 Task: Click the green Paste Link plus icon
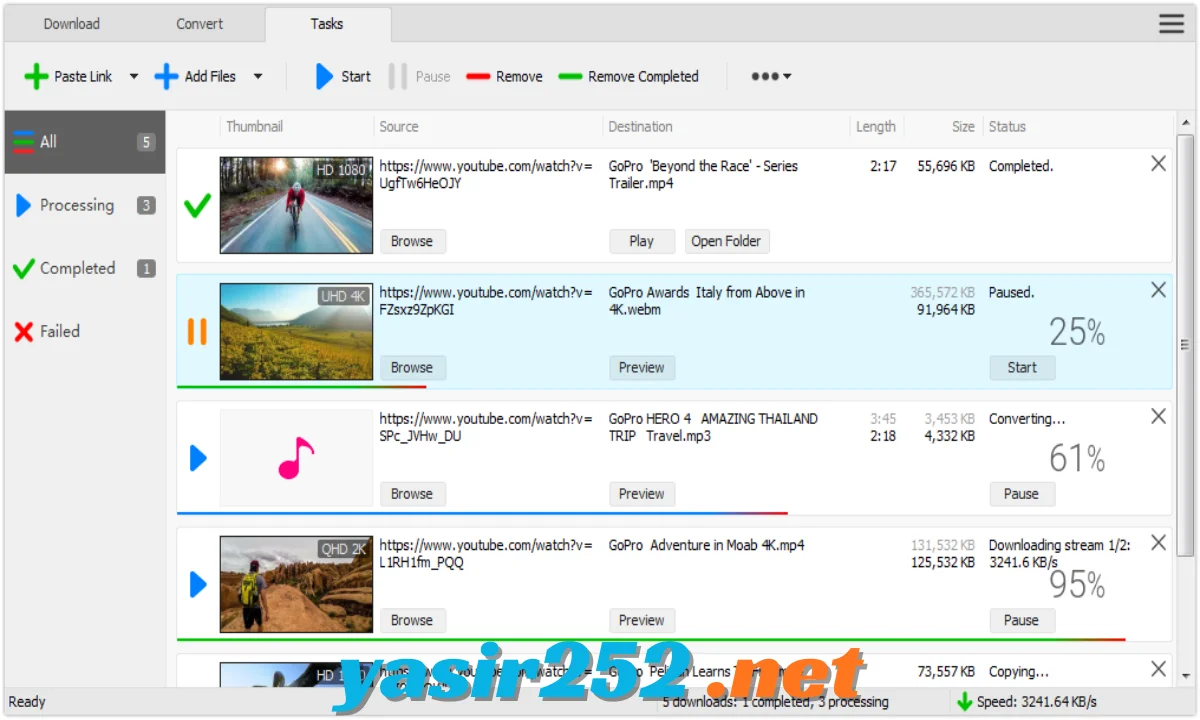(x=36, y=76)
